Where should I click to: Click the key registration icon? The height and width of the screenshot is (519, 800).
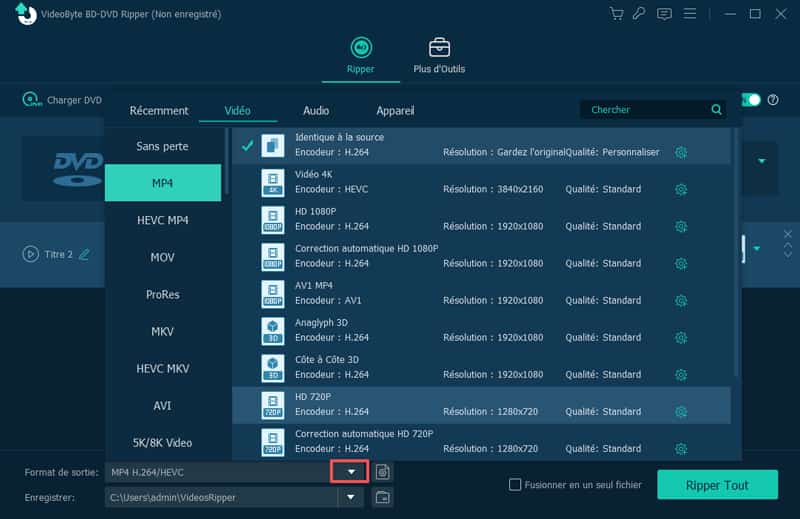(640, 14)
